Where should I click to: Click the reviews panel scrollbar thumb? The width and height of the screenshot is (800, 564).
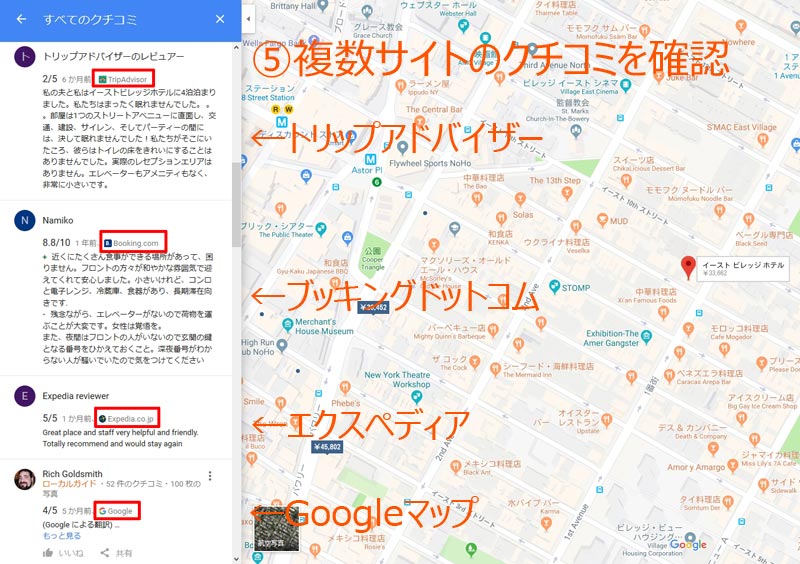tap(236, 204)
